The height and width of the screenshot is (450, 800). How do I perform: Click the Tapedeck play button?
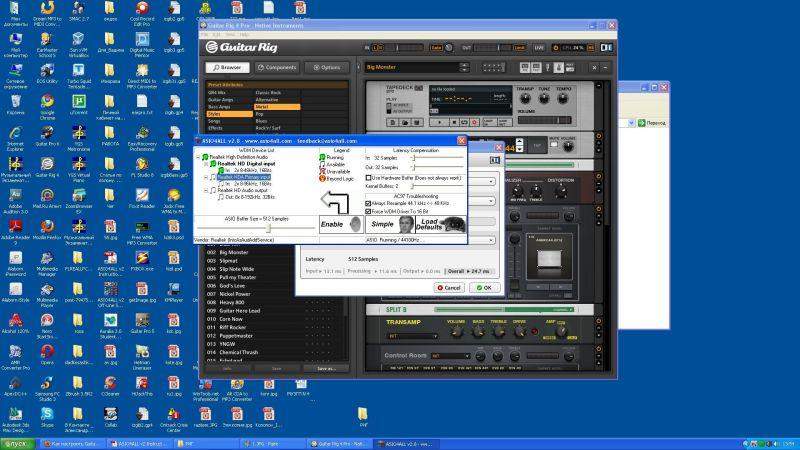(439, 122)
